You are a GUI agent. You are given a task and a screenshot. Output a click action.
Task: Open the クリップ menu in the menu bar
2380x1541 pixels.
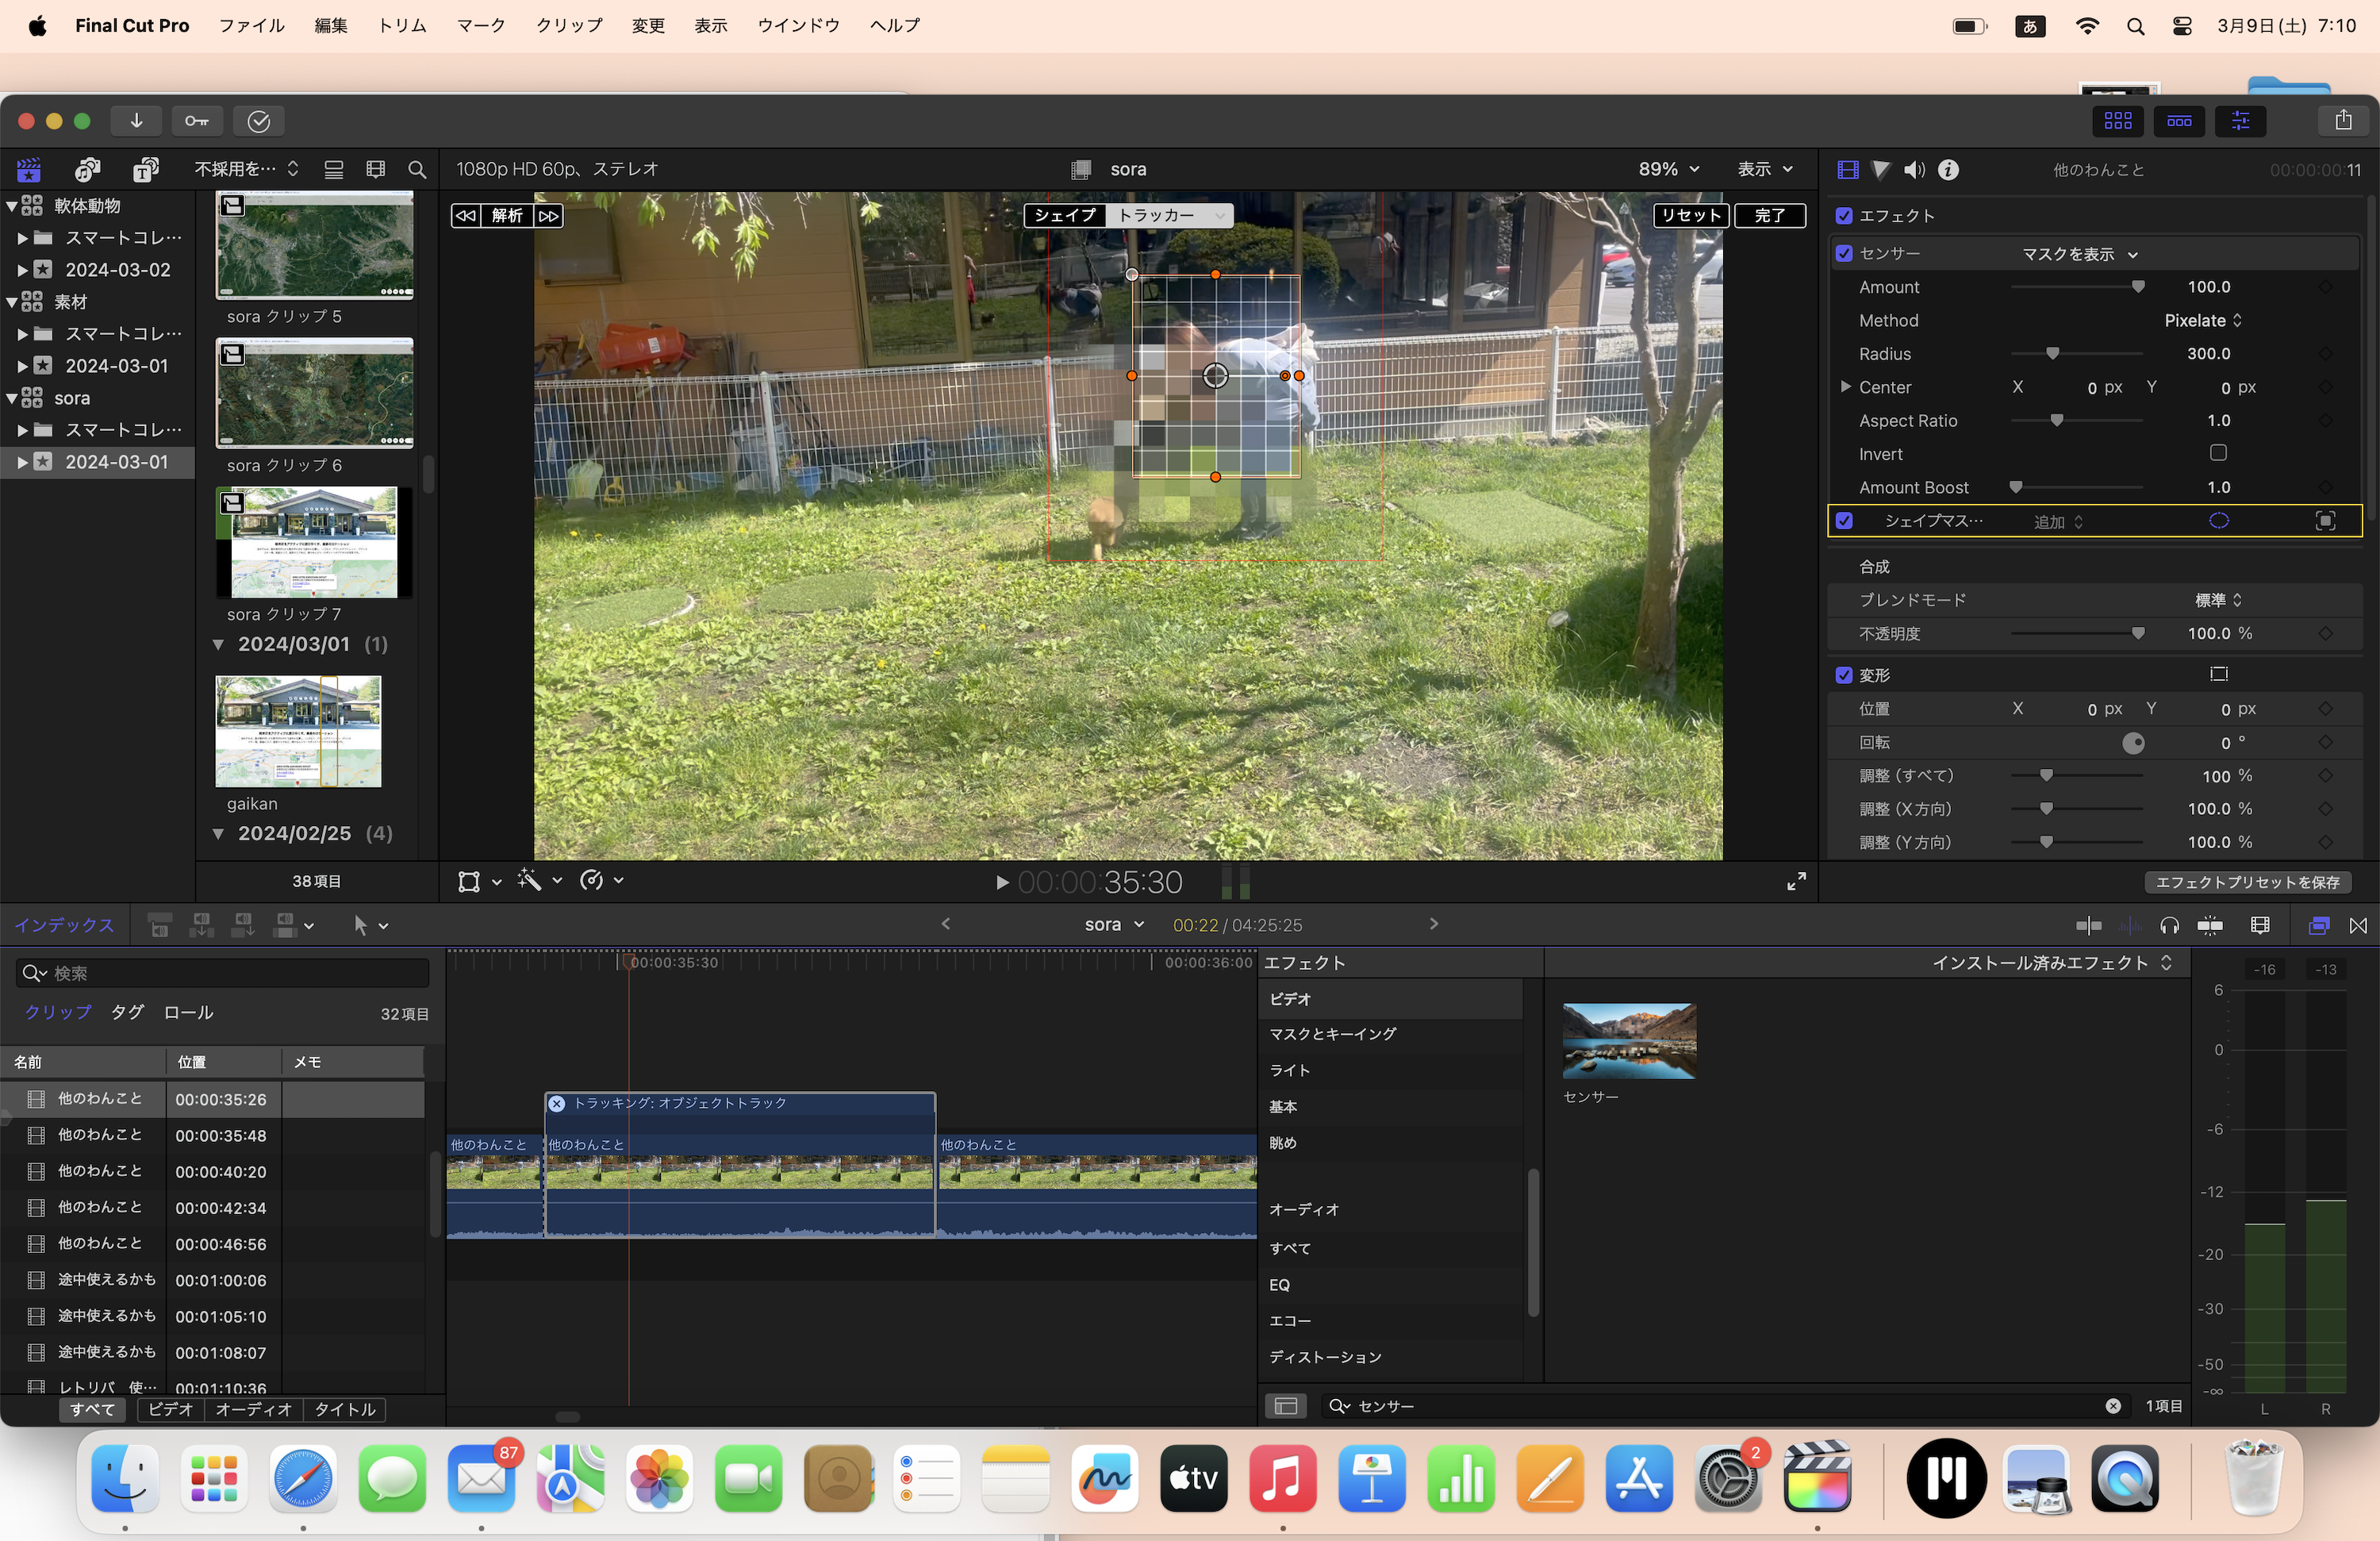click(569, 26)
